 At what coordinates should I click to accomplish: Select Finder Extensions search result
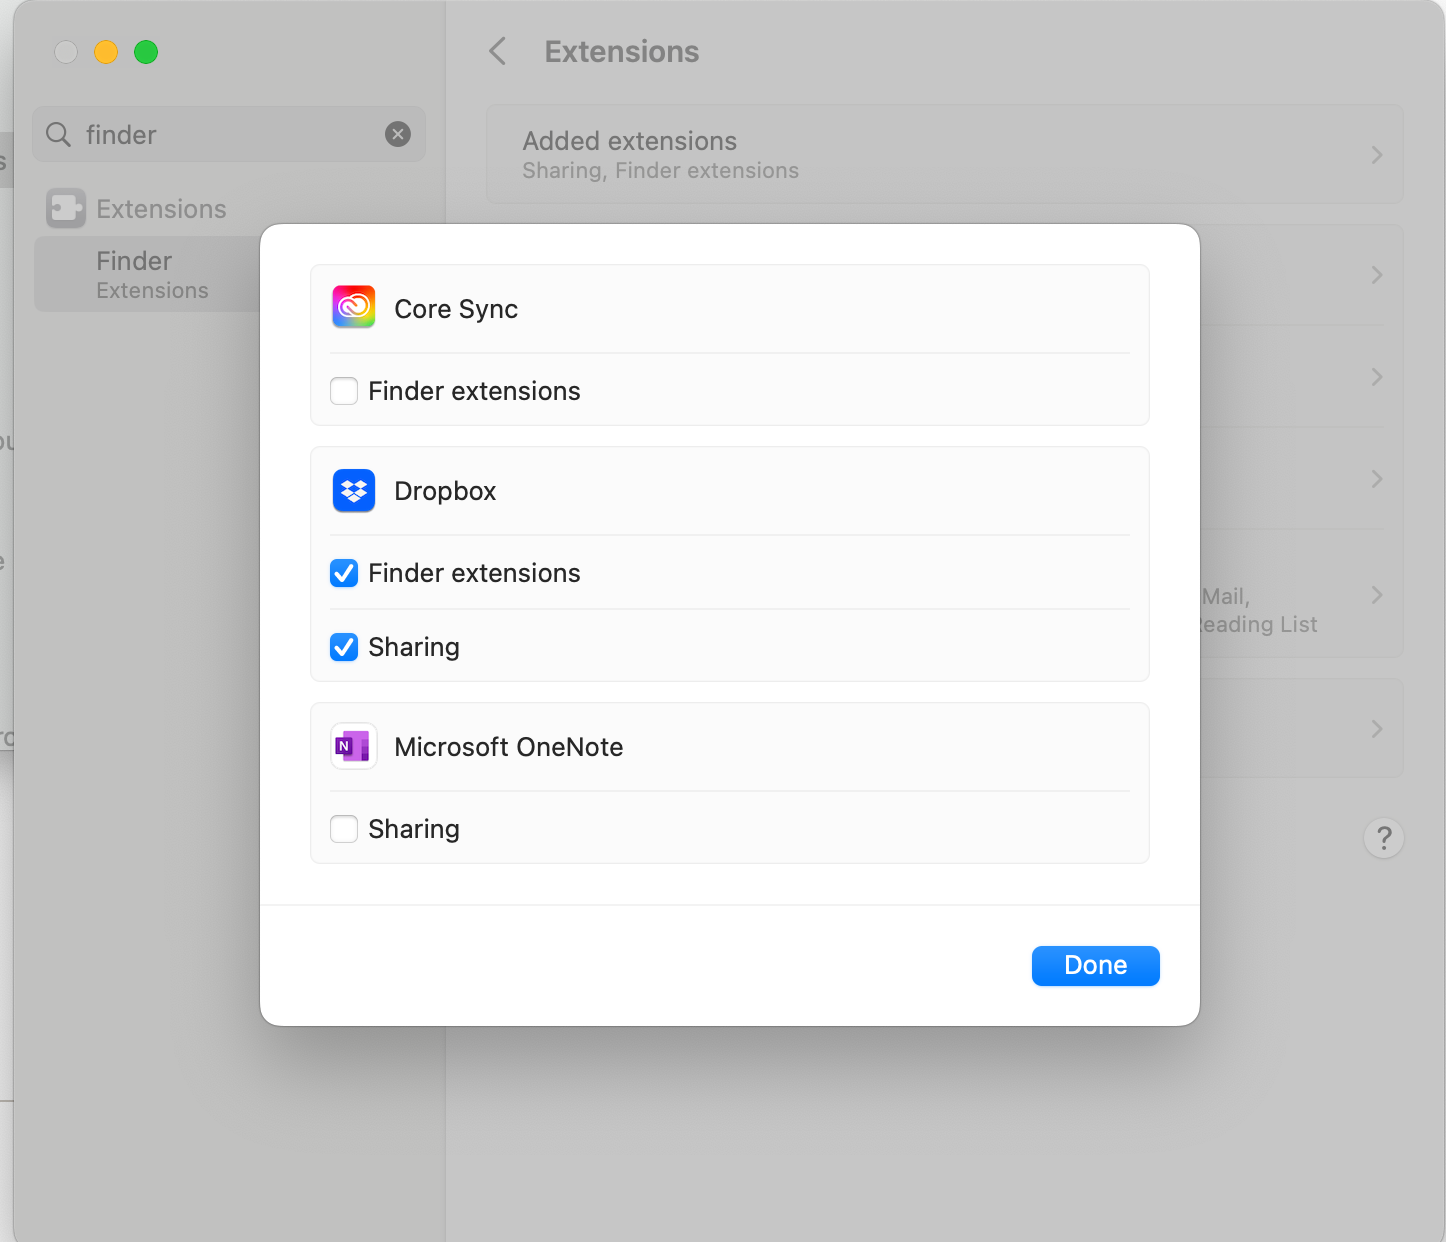(x=148, y=274)
